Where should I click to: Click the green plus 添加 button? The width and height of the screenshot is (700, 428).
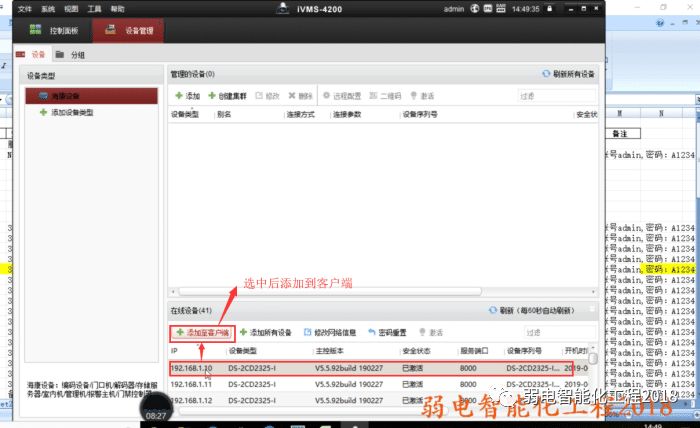pyautogui.click(x=188, y=96)
